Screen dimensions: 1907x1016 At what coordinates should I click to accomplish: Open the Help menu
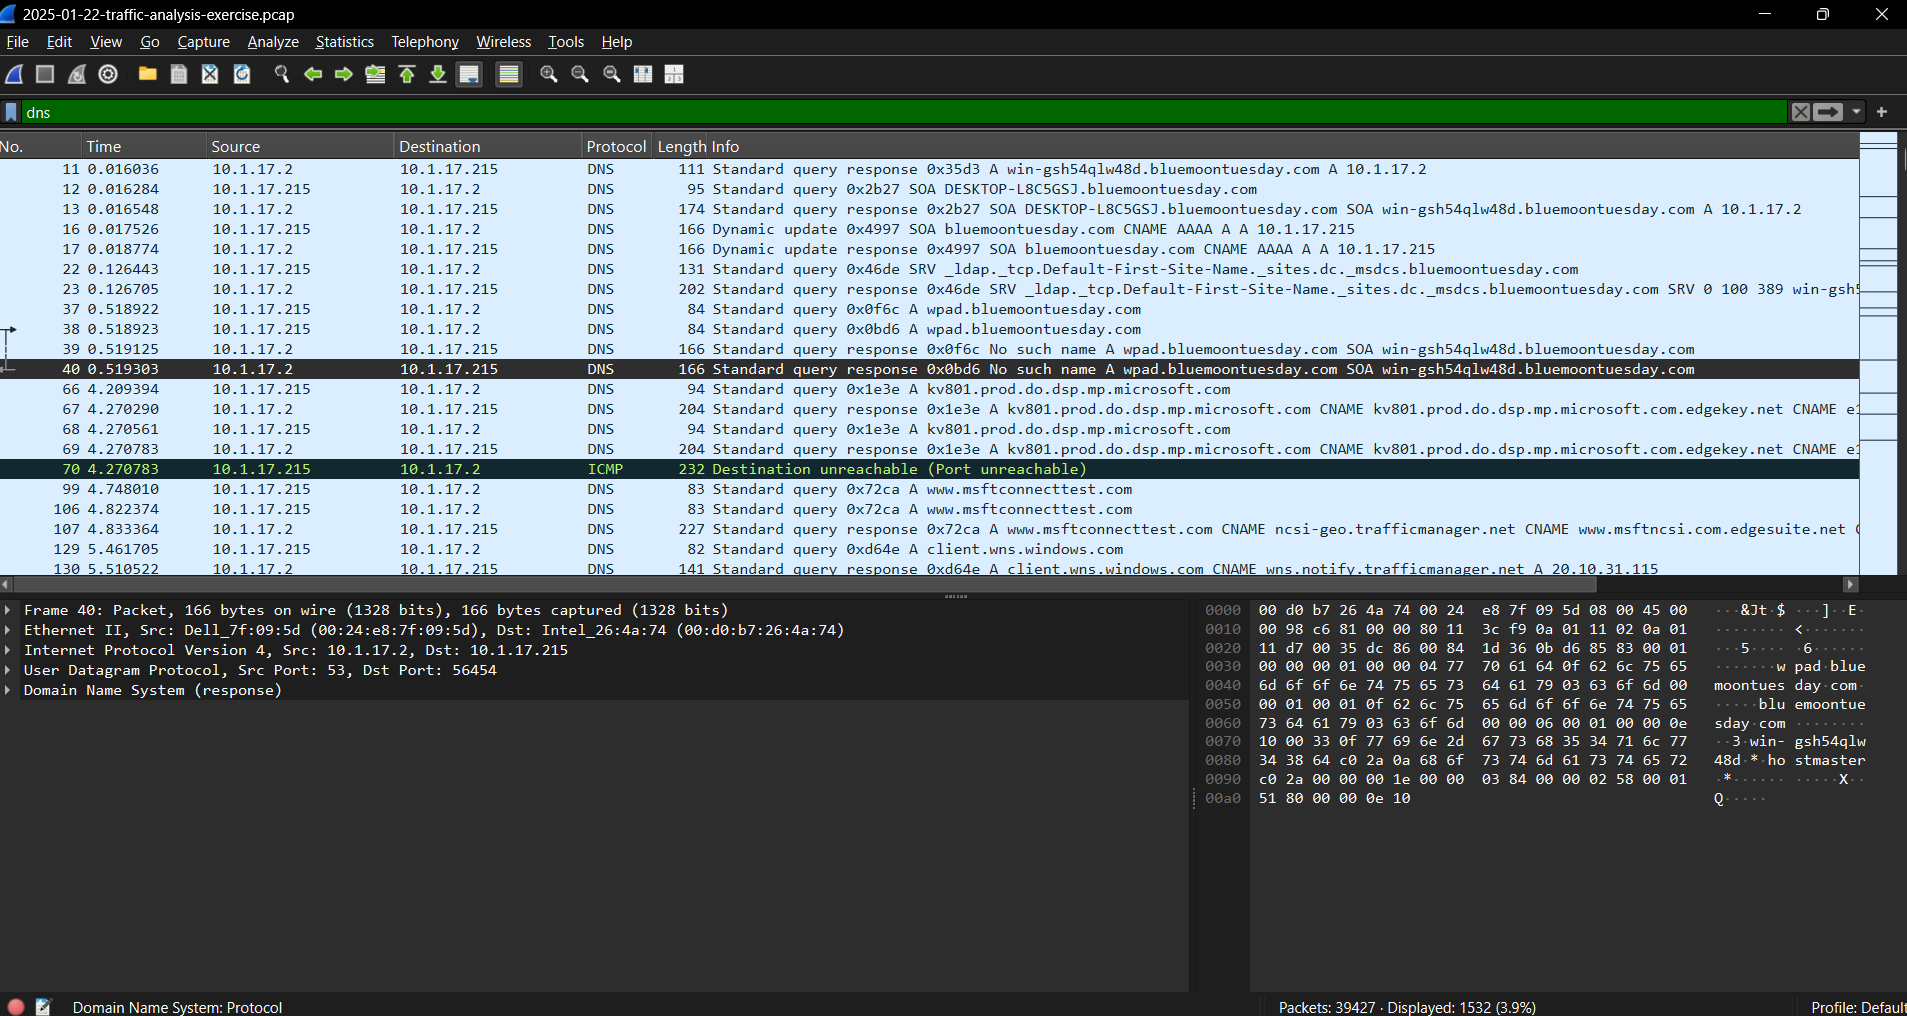617,42
